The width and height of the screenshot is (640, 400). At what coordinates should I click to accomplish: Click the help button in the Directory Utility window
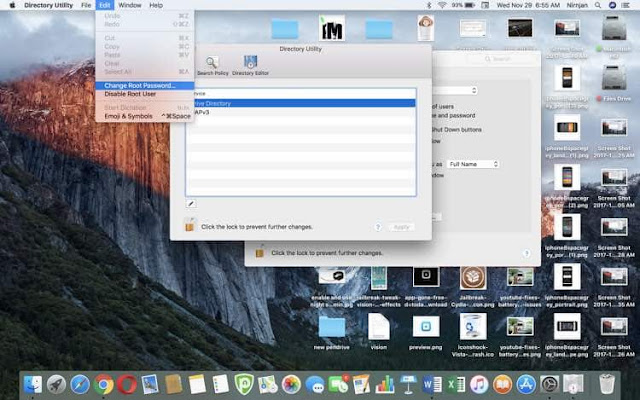click(378, 227)
